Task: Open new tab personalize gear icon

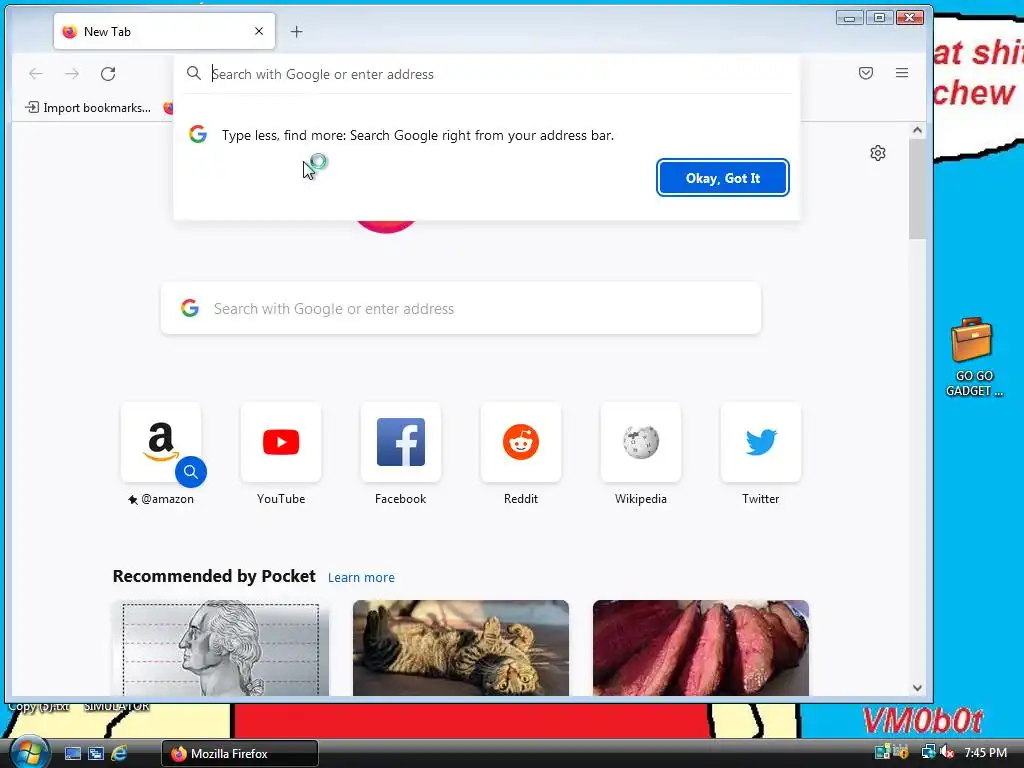Action: (x=878, y=153)
